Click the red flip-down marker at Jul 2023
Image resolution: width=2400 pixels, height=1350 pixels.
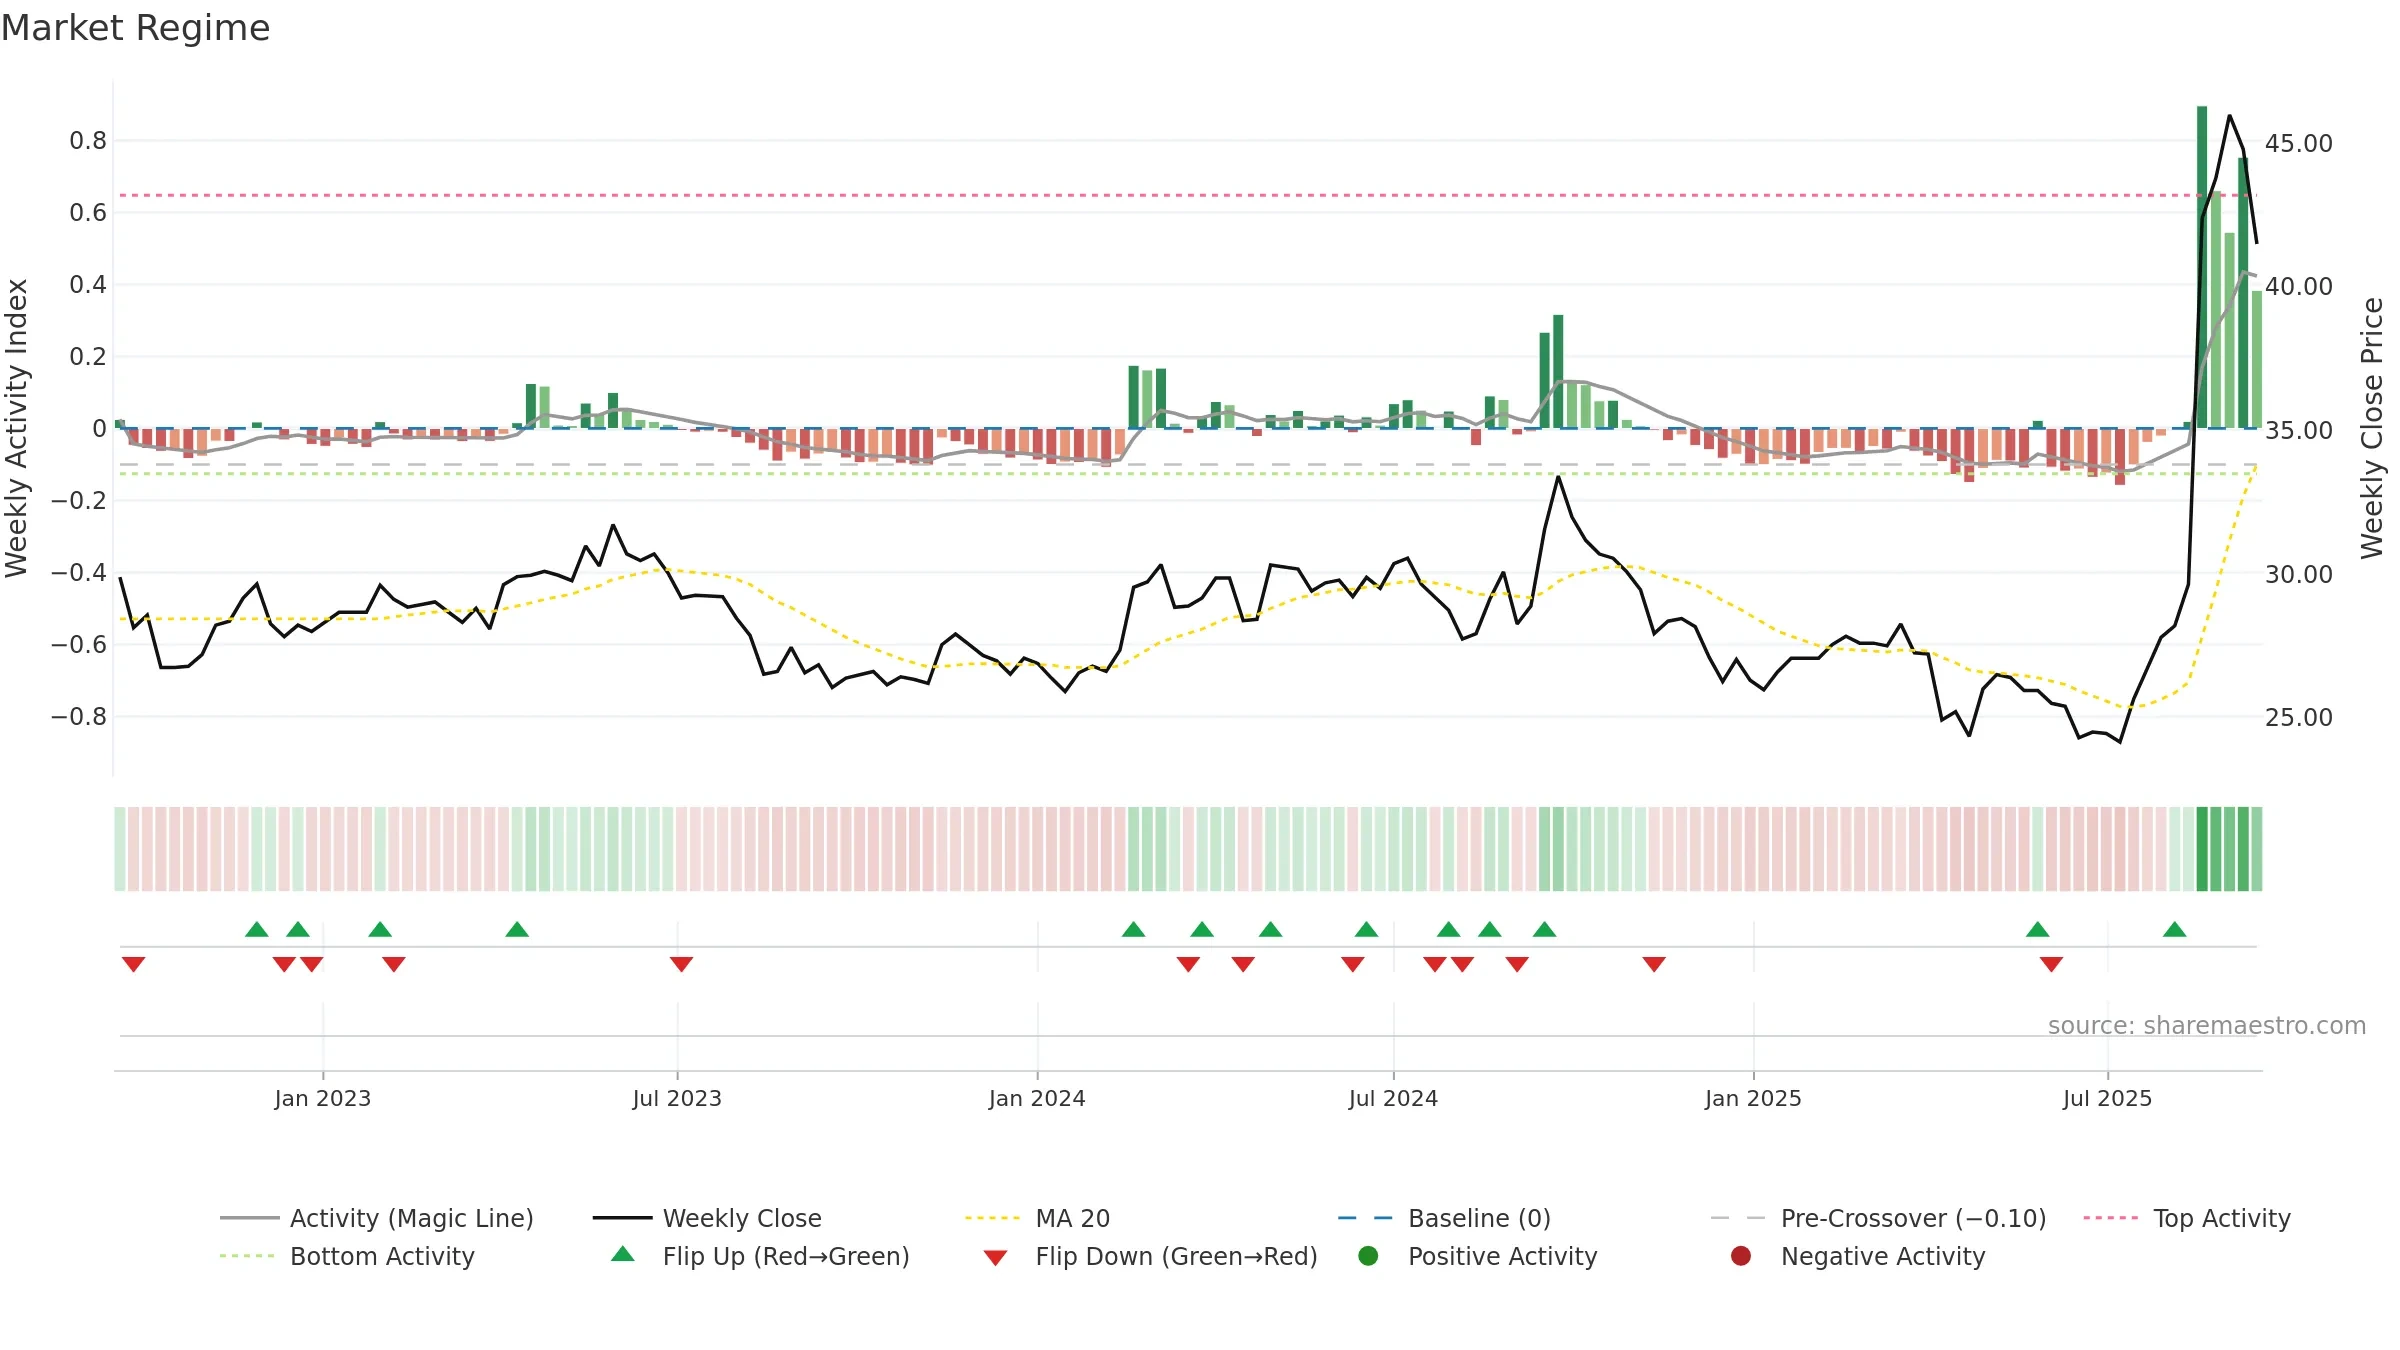[x=681, y=964]
